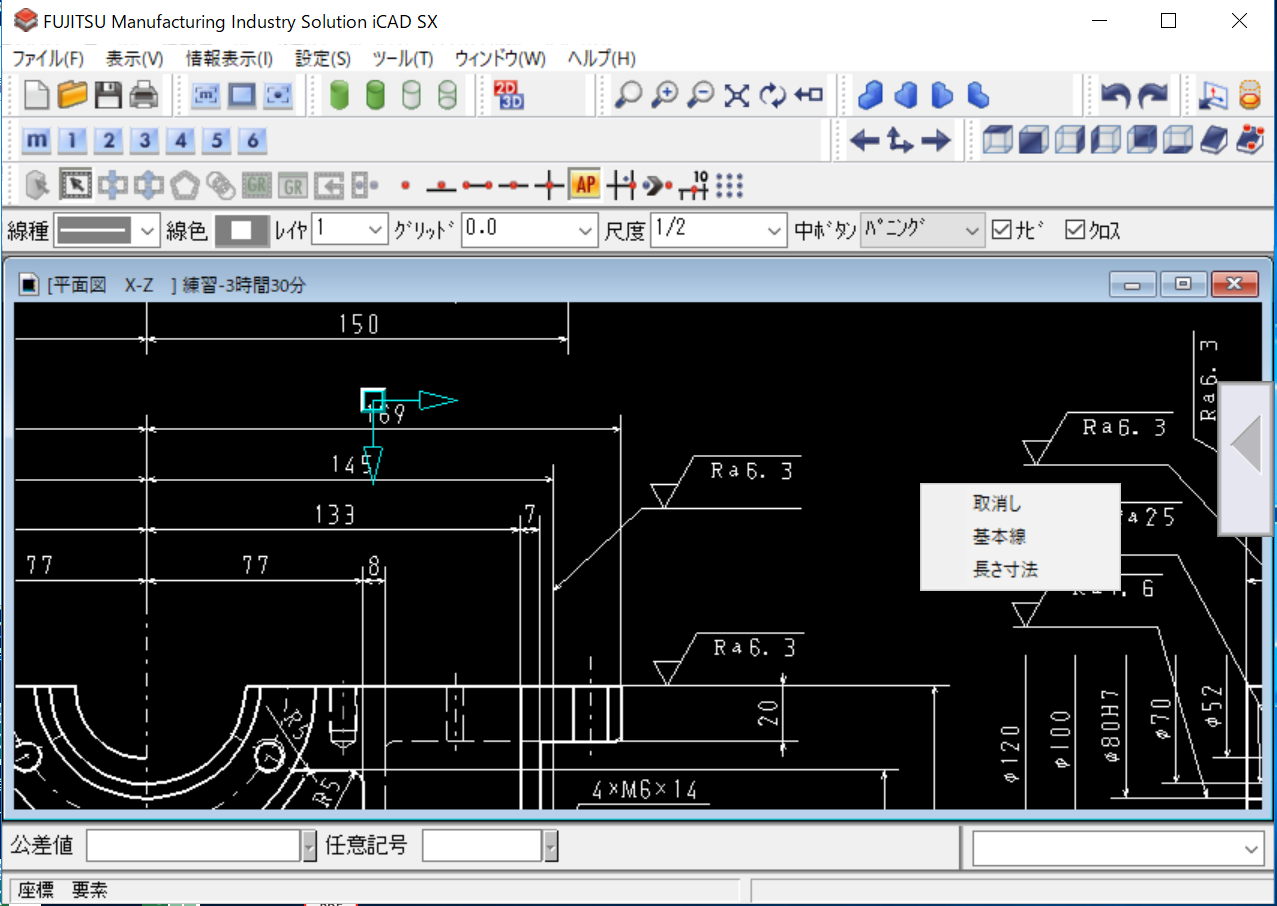Create a new file with the blank page icon
The width and height of the screenshot is (1277, 906).
[x=36, y=95]
